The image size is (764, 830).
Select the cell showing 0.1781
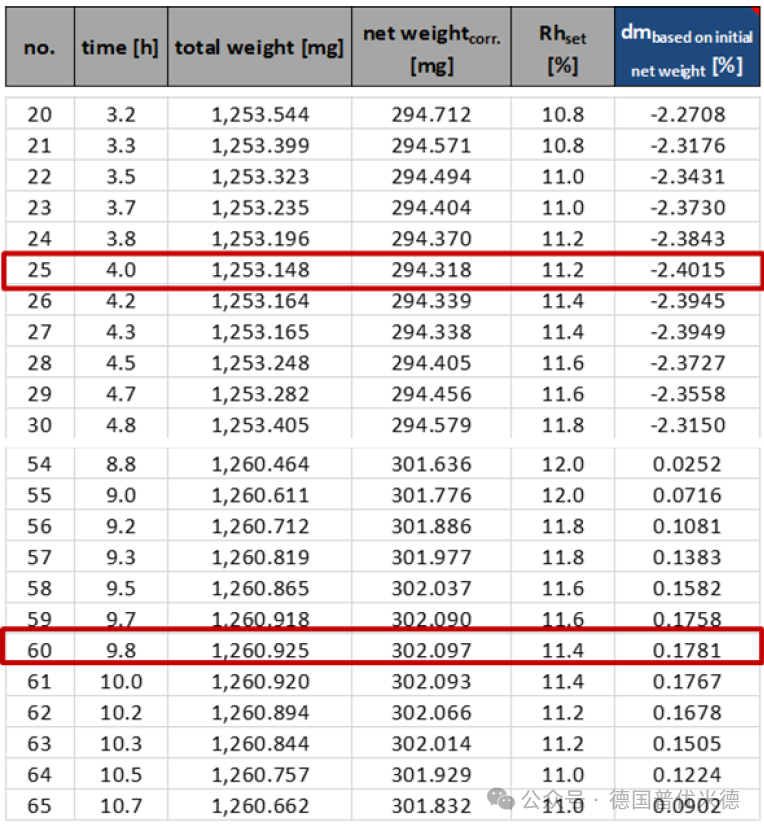click(687, 650)
